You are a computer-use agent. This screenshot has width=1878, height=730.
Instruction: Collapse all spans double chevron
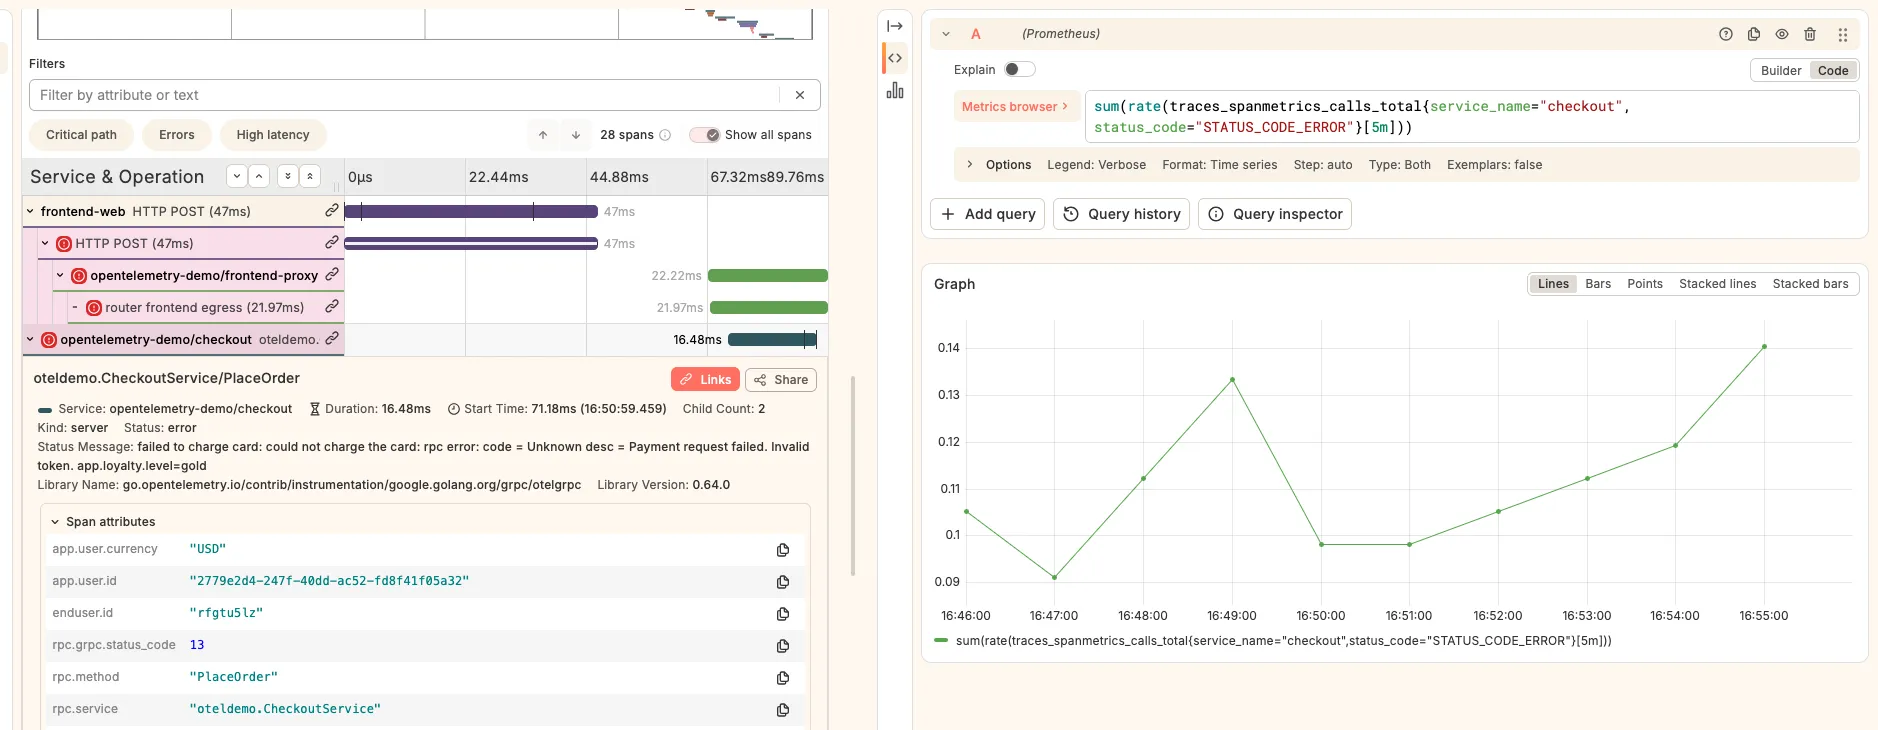[310, 176]
